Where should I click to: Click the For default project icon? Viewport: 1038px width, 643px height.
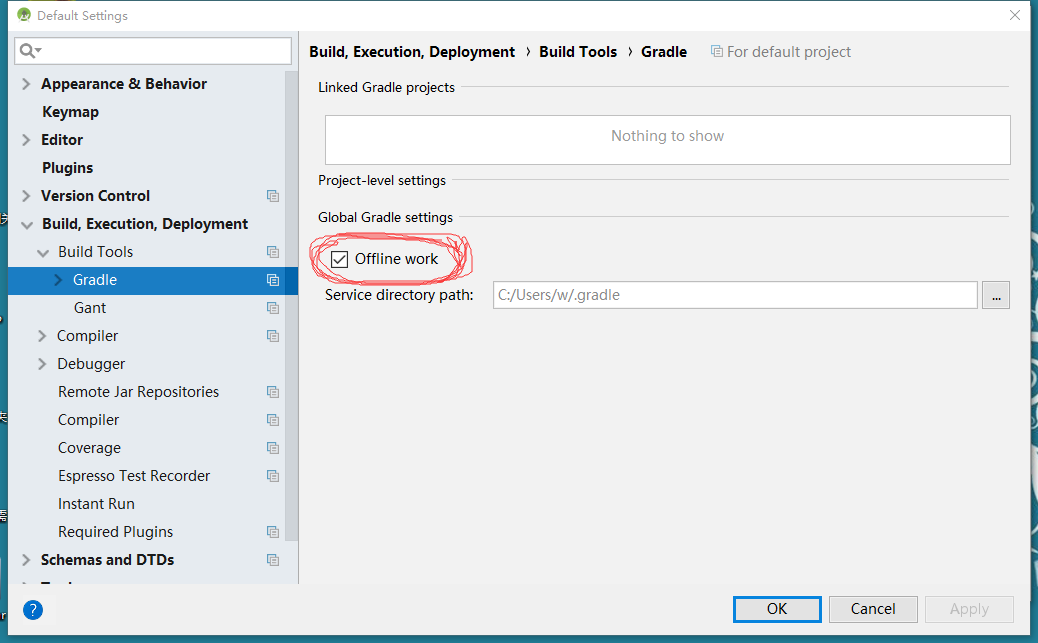tap(716, 51)
